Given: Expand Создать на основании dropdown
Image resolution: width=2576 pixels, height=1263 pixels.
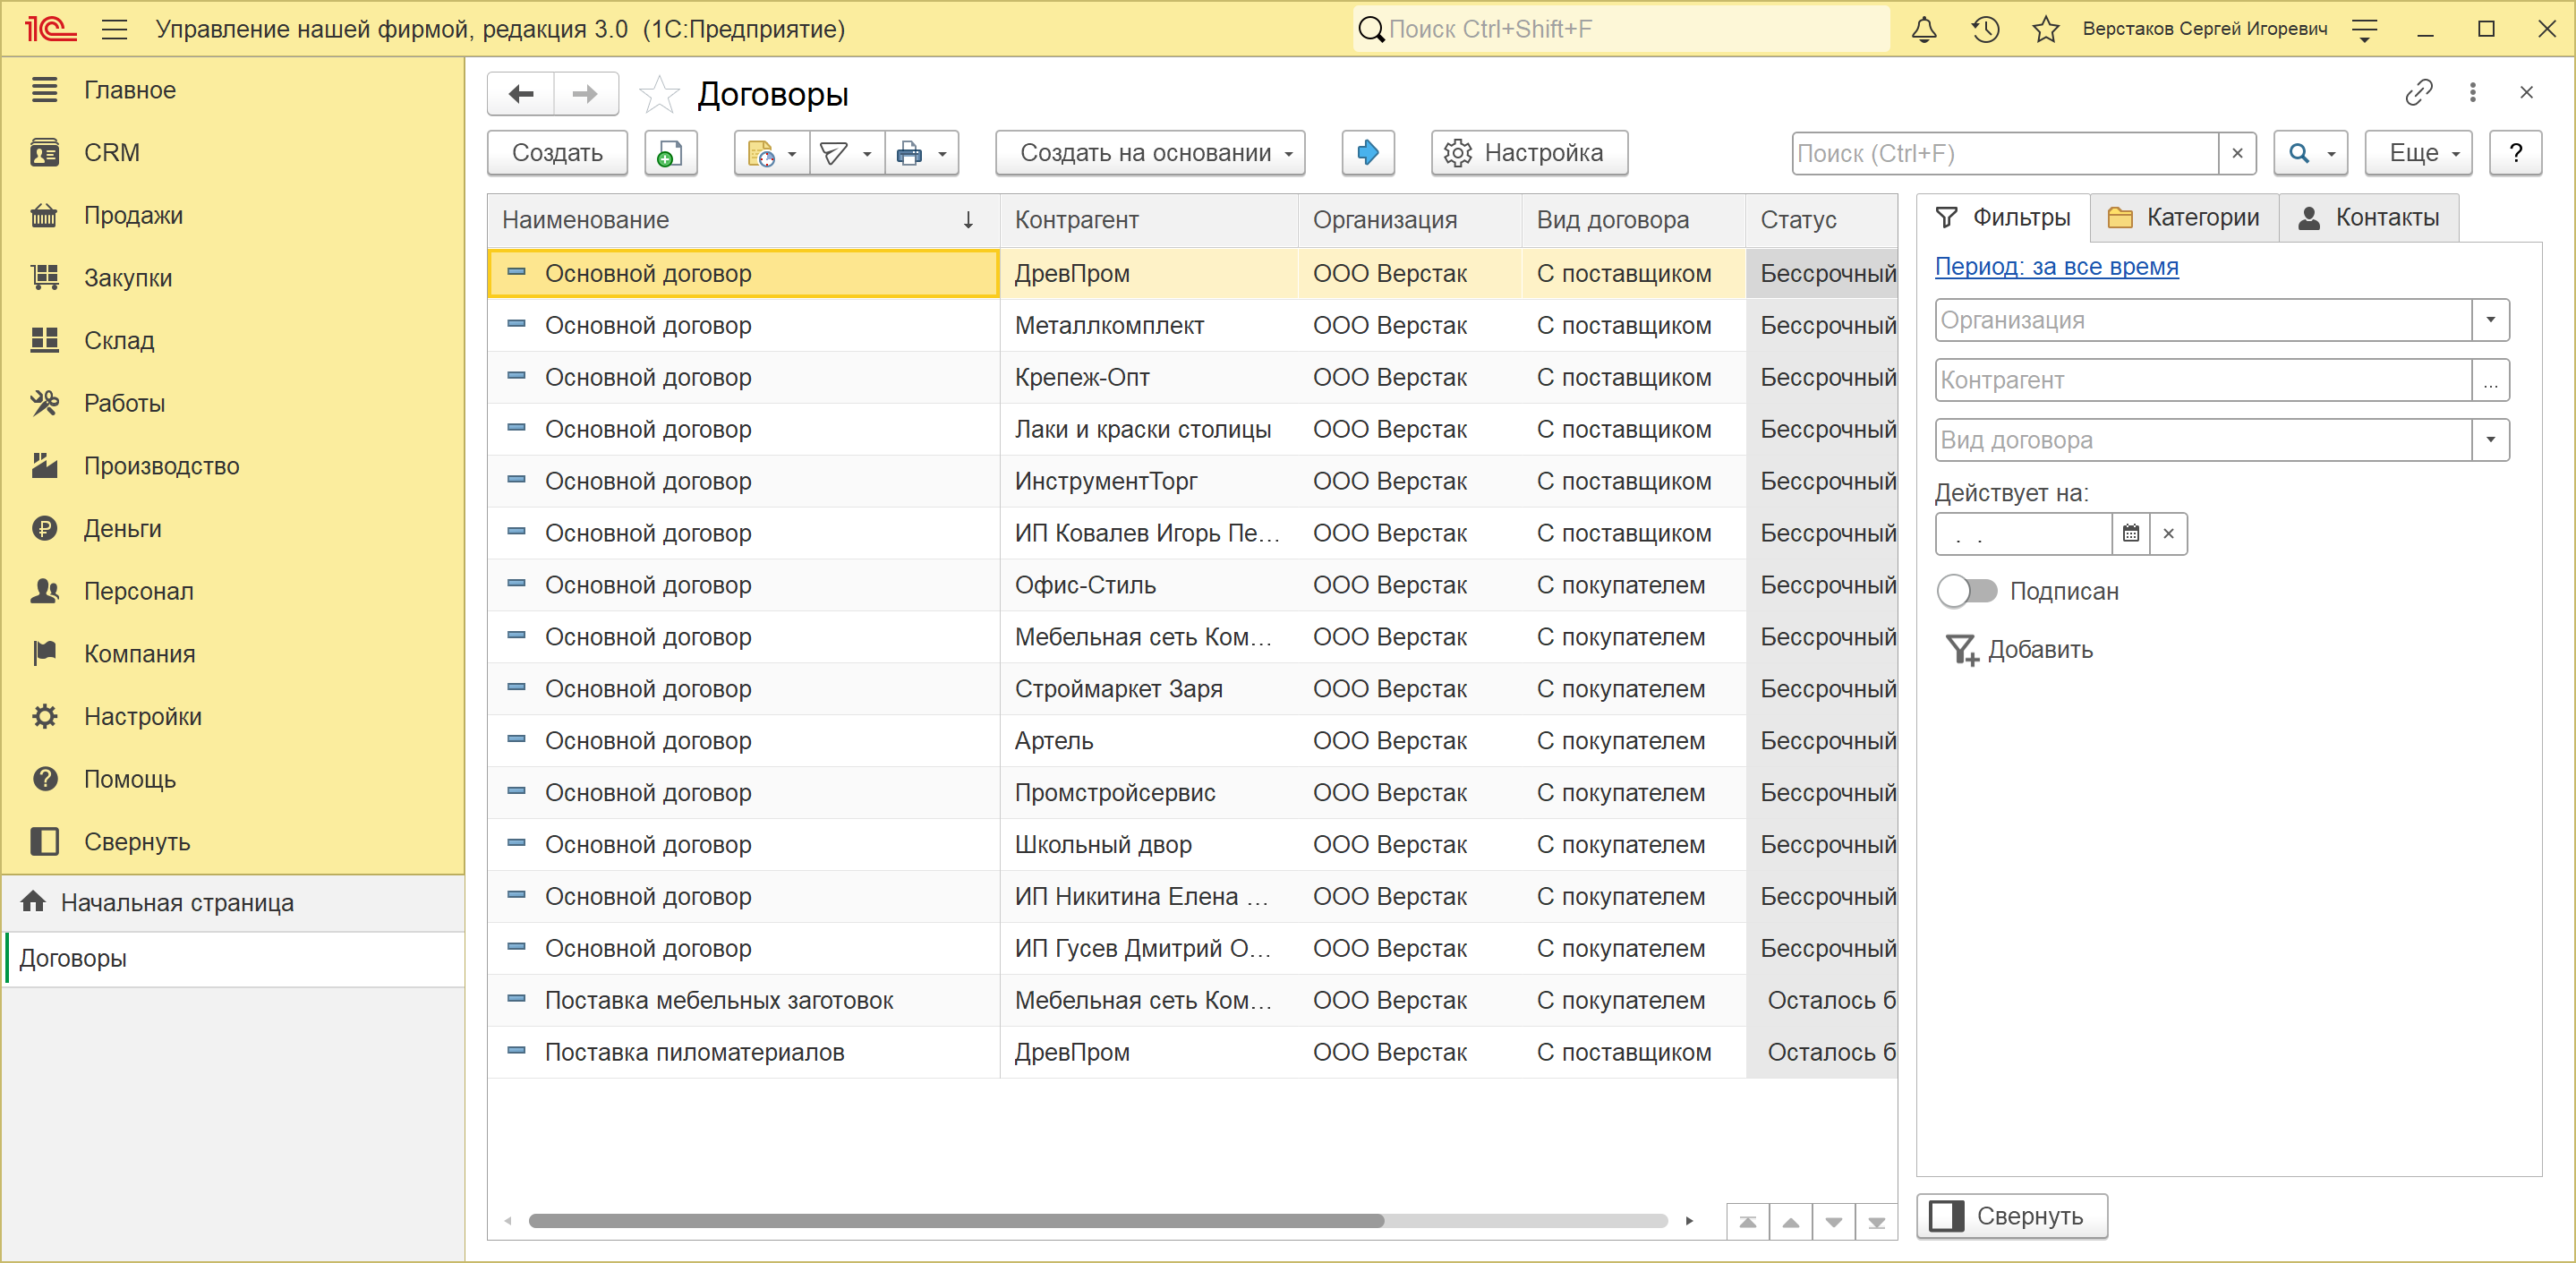Looking at the screenshot, I should [x=1150, y=153].
